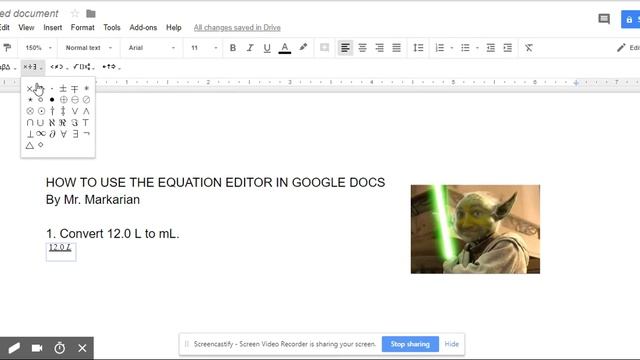
Task: Open the zoom 150% dropdown
Action: point(38,48)
